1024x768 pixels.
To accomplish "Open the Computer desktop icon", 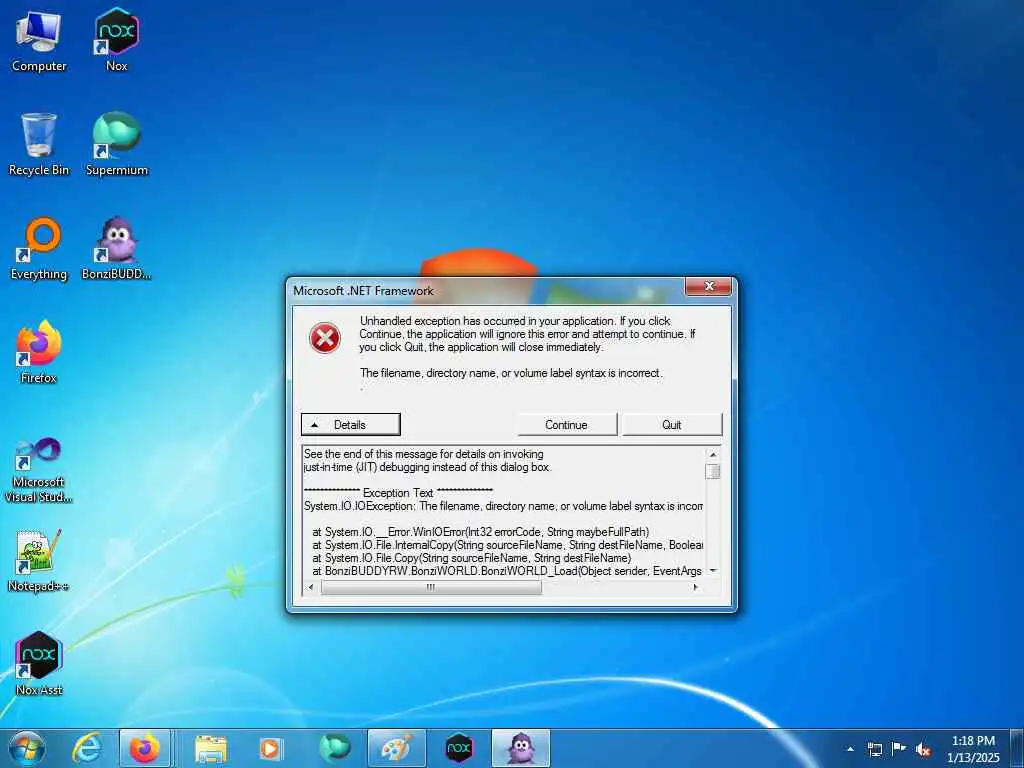I will point(39,40).
